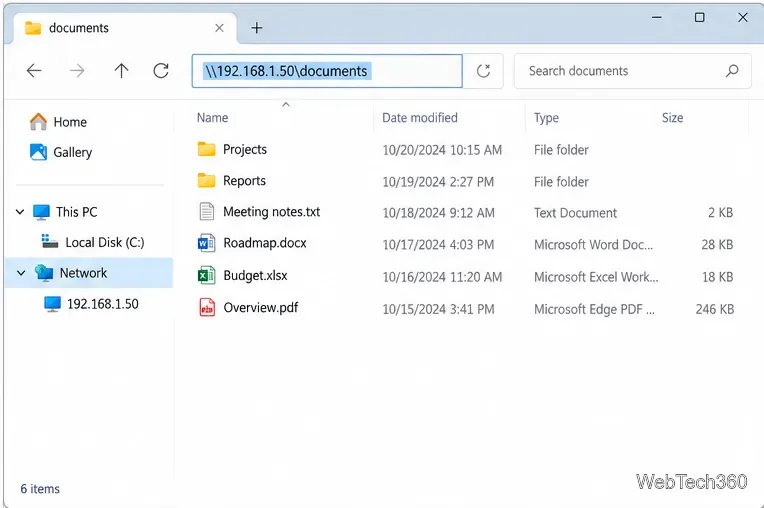Click date 10/16/2024 11:20 AM
This screenshot has height=508, width=764.
click(442, 277)
